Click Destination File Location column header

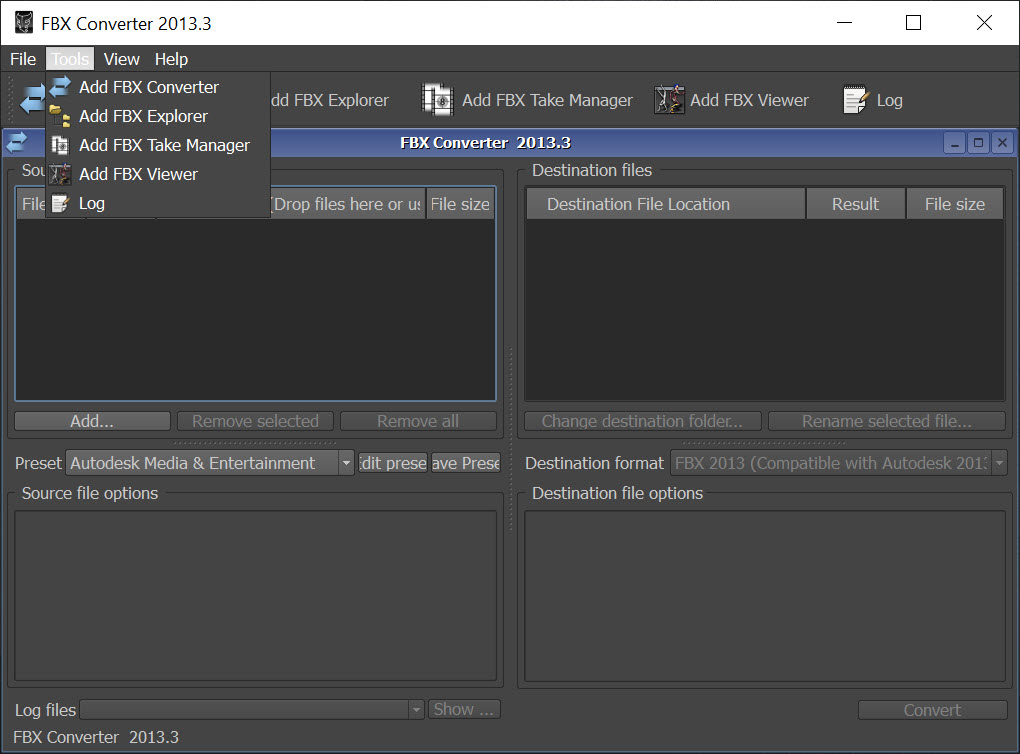(666, 204)
